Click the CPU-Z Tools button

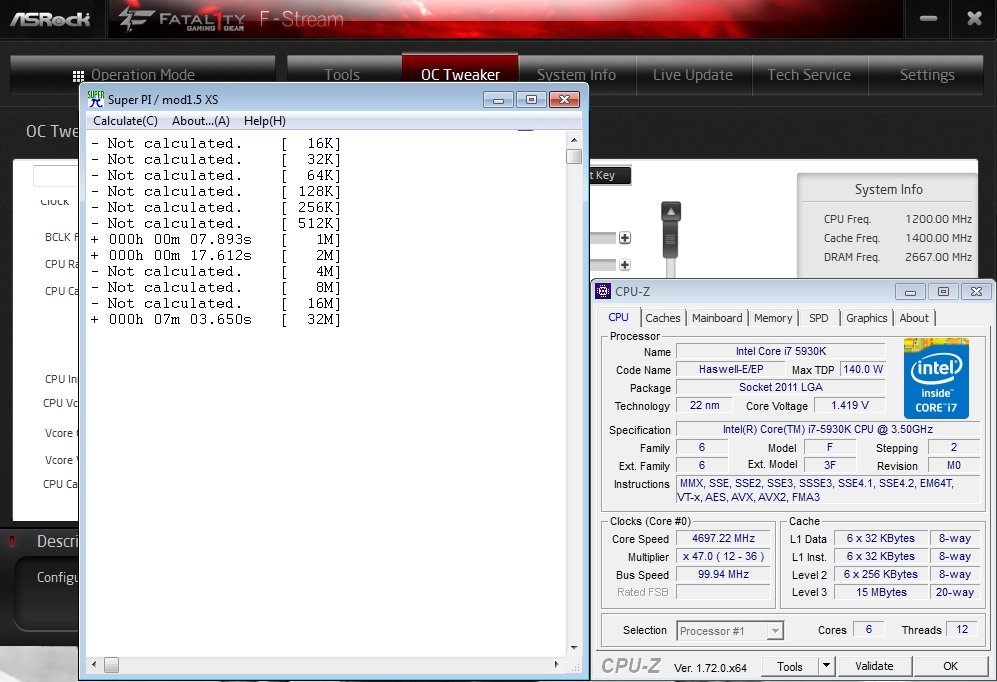click(x=790, y=666)
